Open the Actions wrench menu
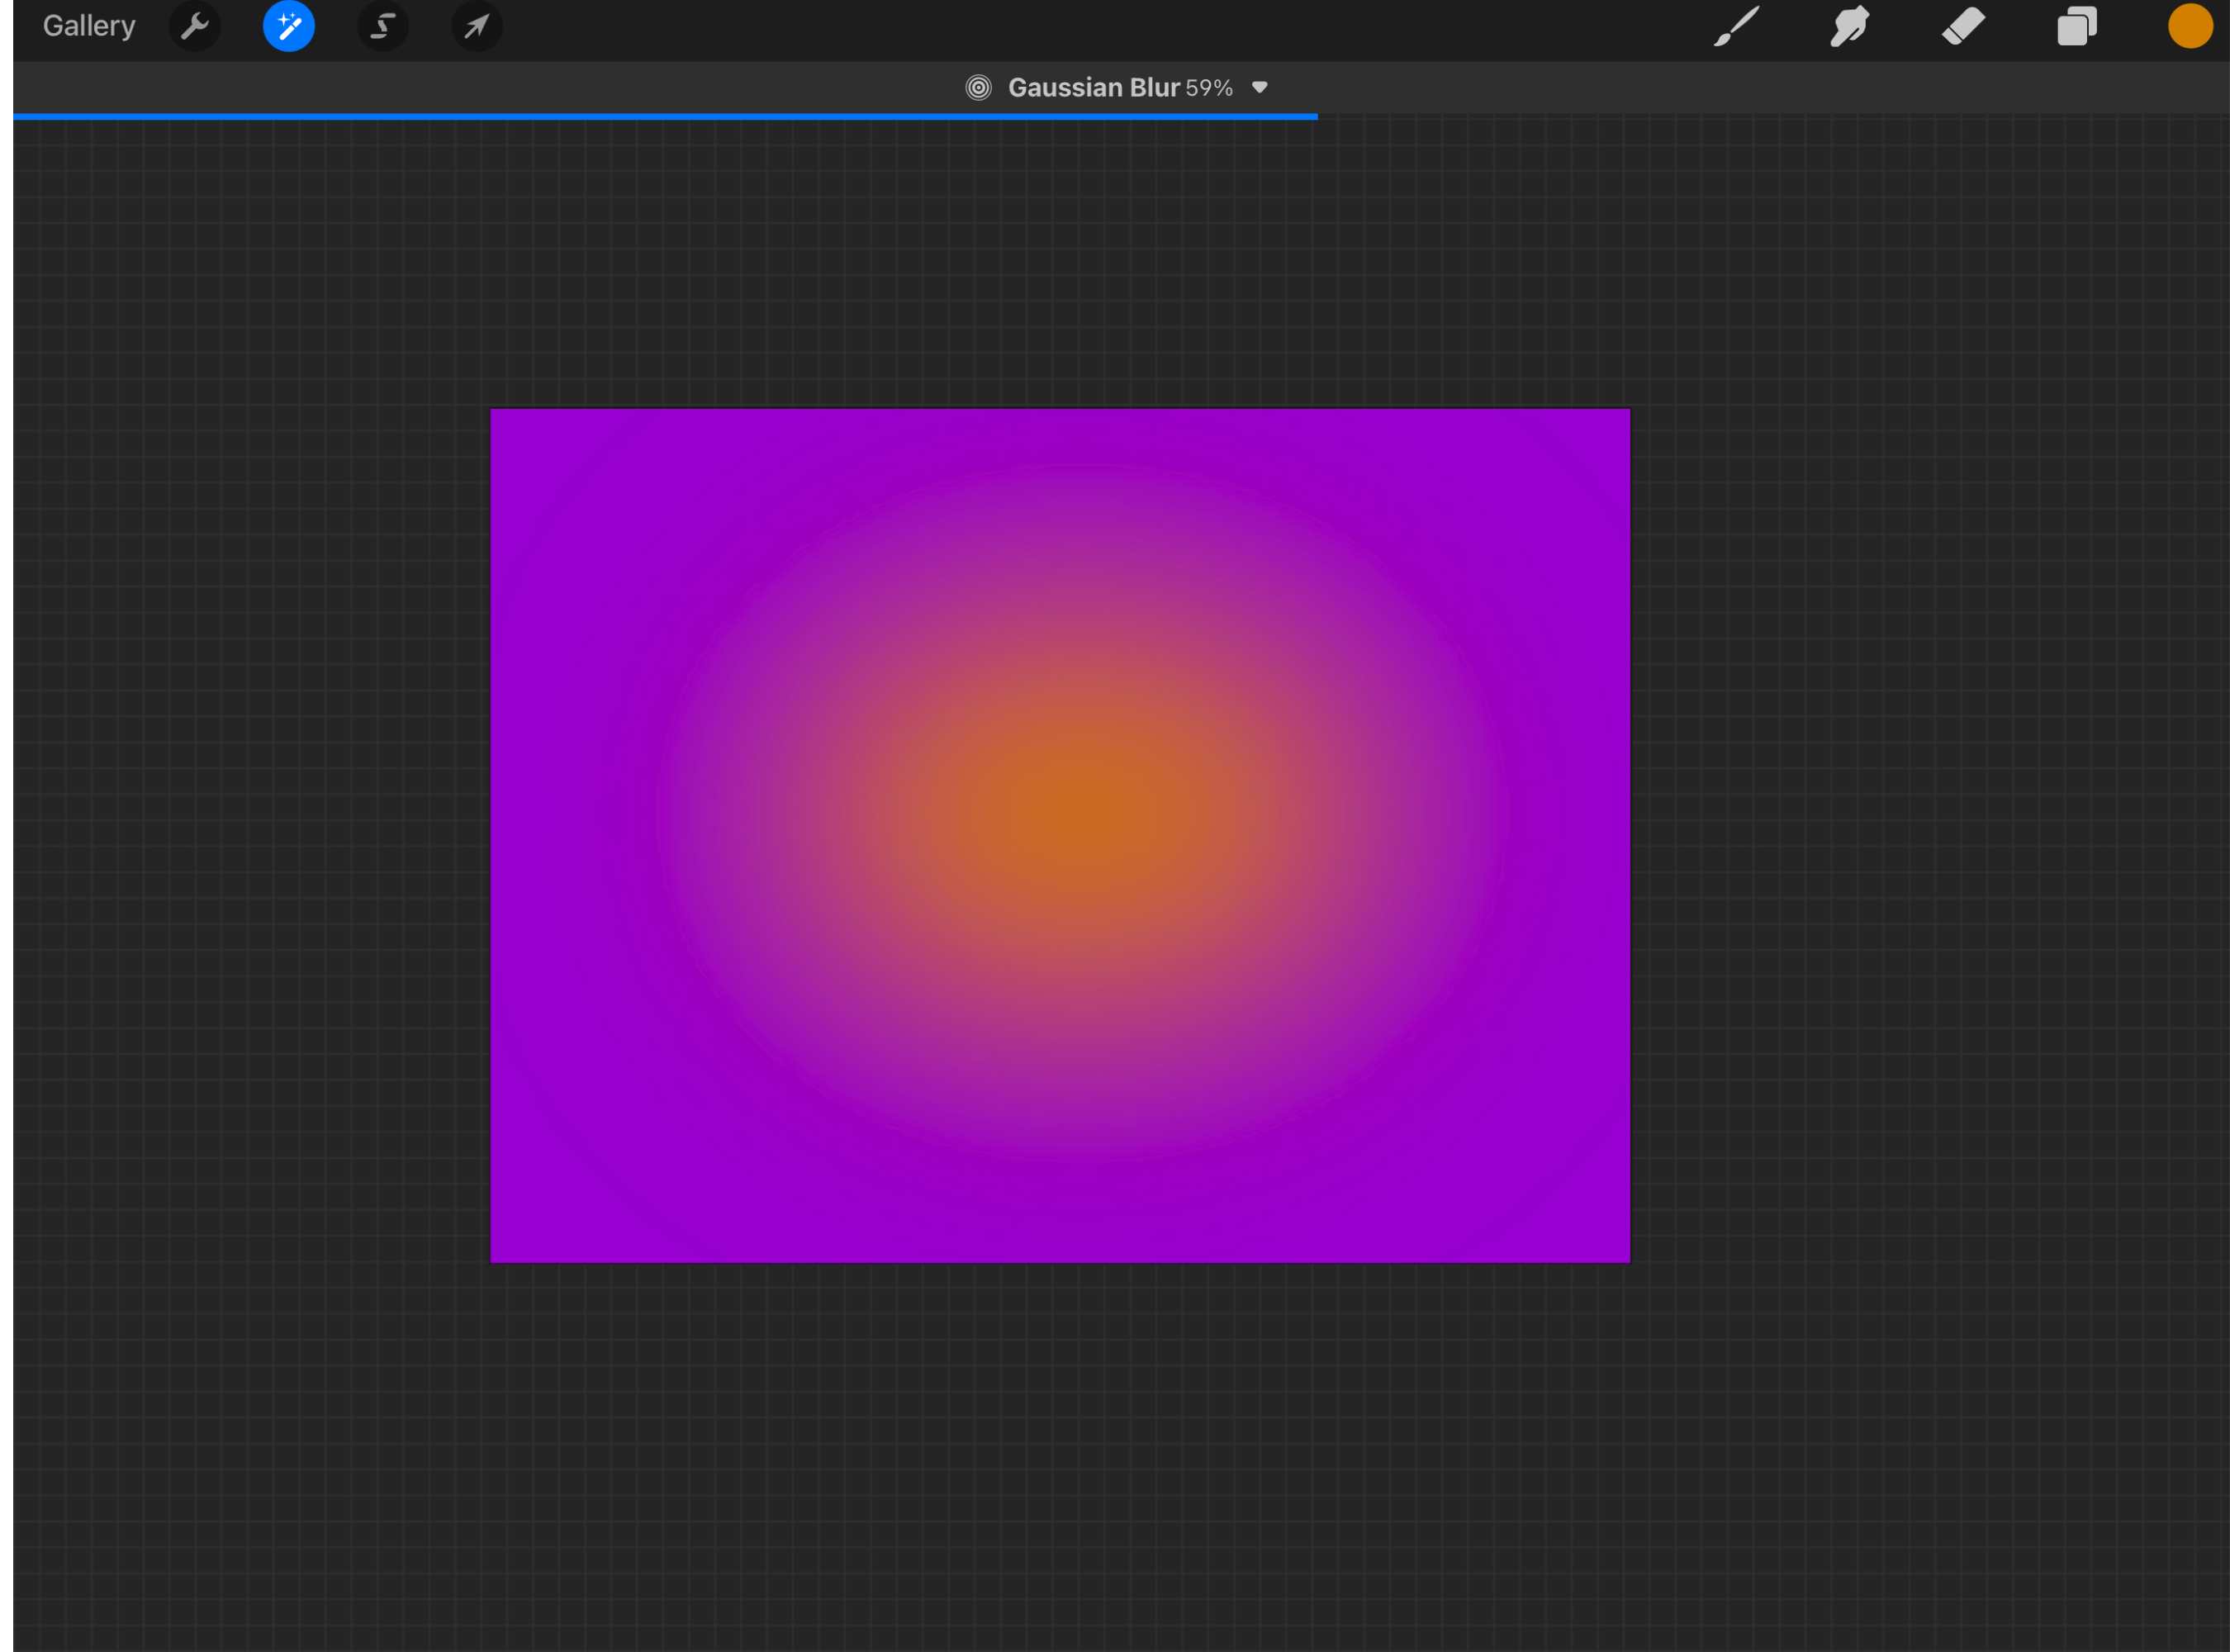The image size is (2230, 1652). (196, 26)
